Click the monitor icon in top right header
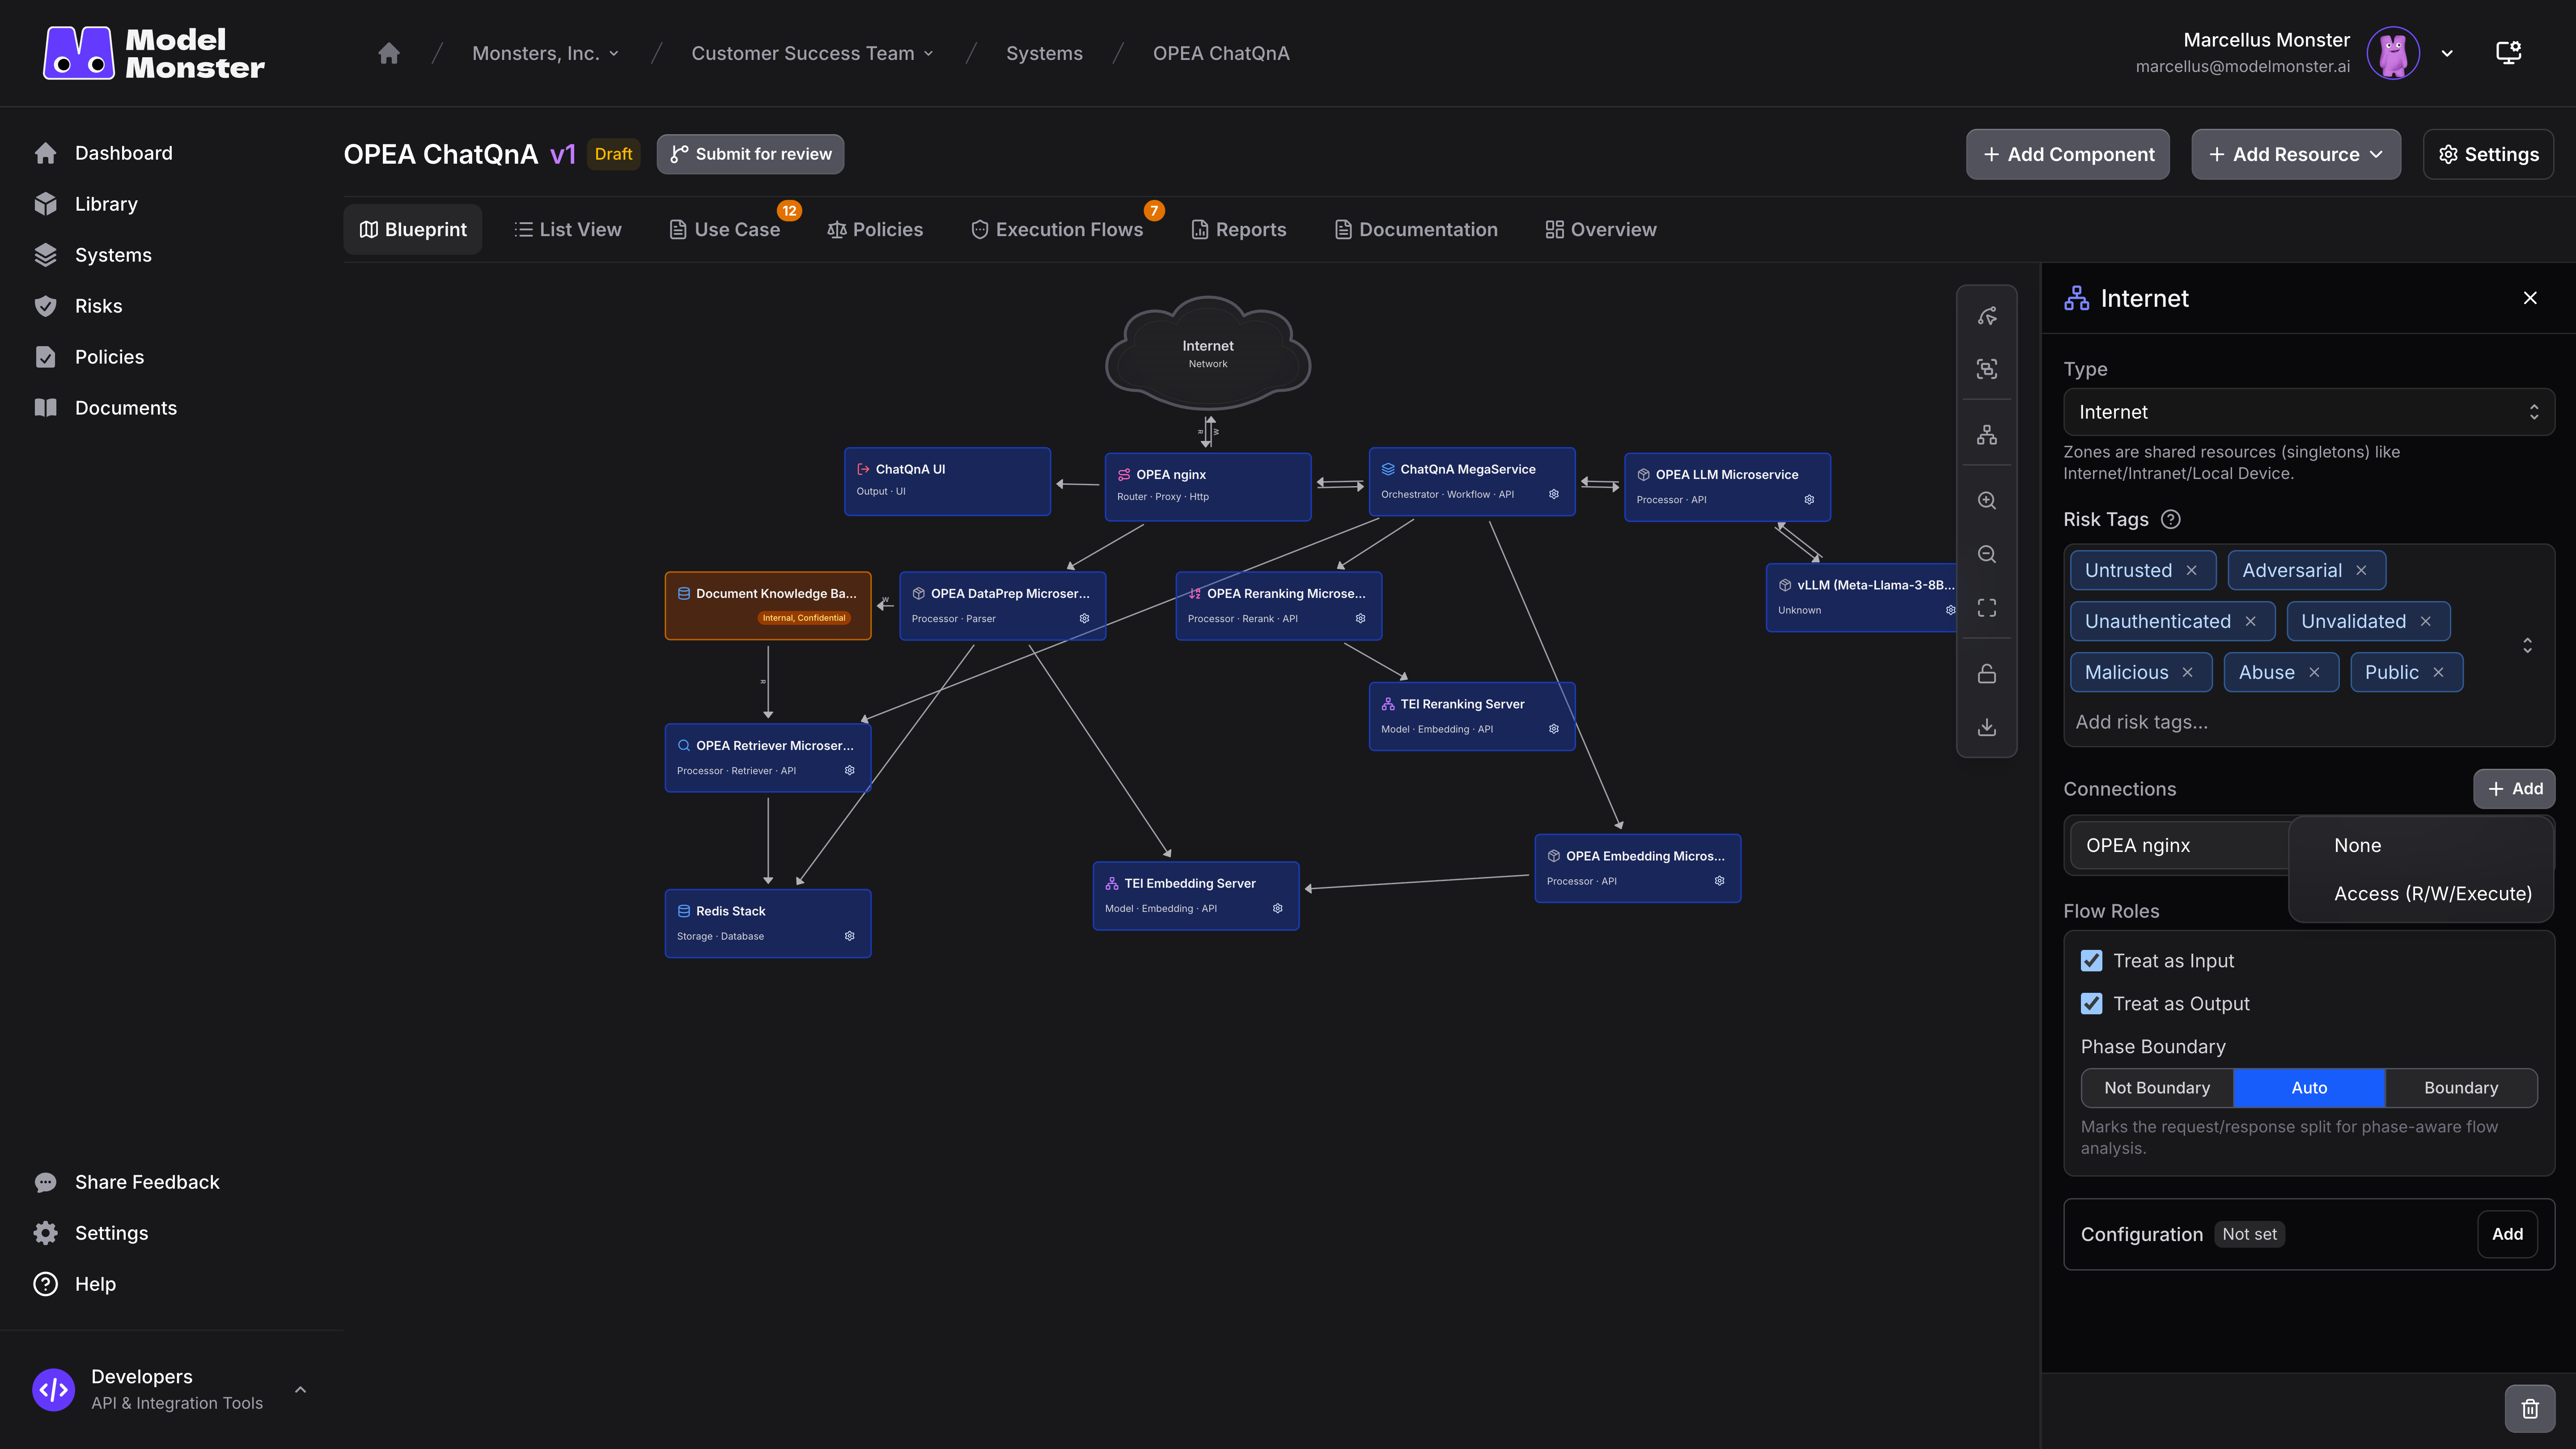This screenshot has width=2576, height=1449. pos(2509,53)
